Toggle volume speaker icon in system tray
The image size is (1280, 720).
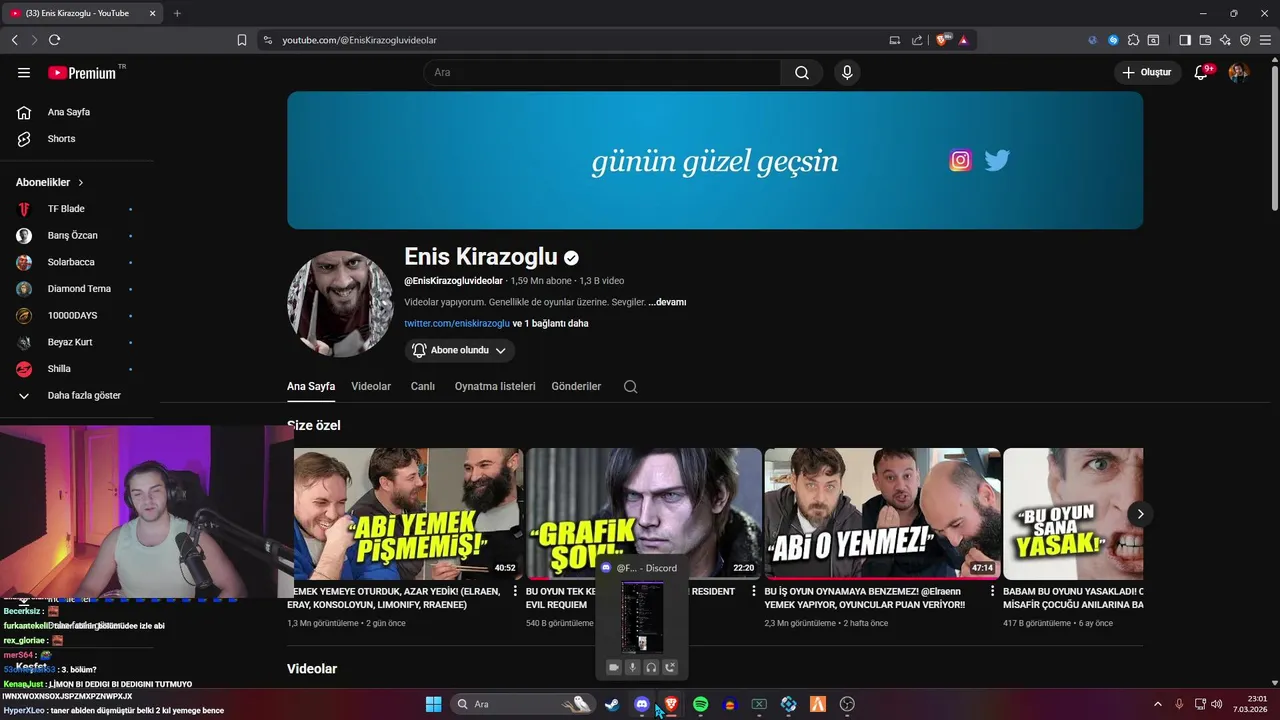(1217, 704)
